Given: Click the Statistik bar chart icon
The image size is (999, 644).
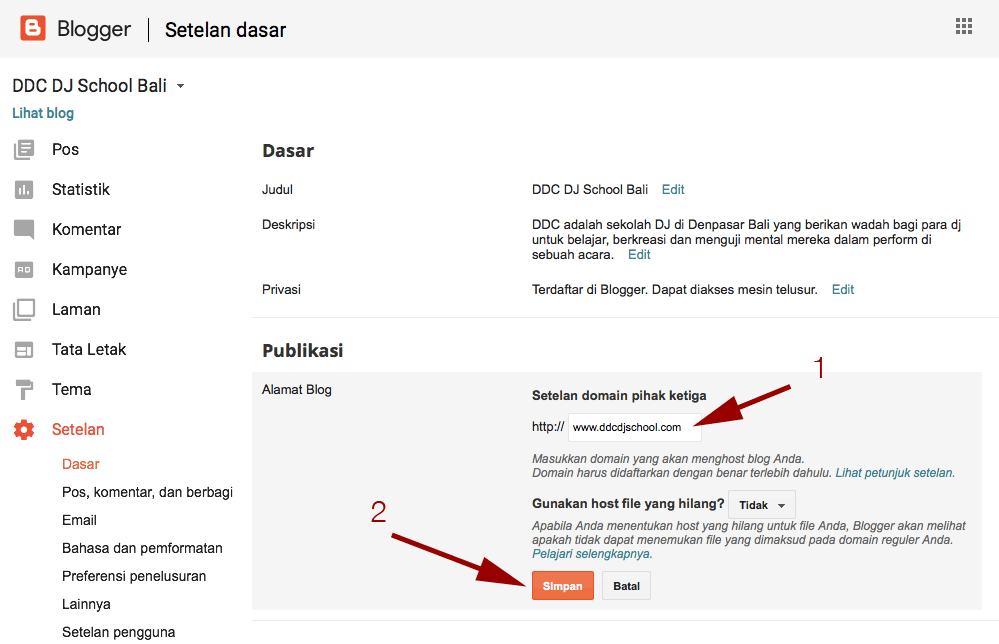Looking at the screenshot, I should click(24, 190).
